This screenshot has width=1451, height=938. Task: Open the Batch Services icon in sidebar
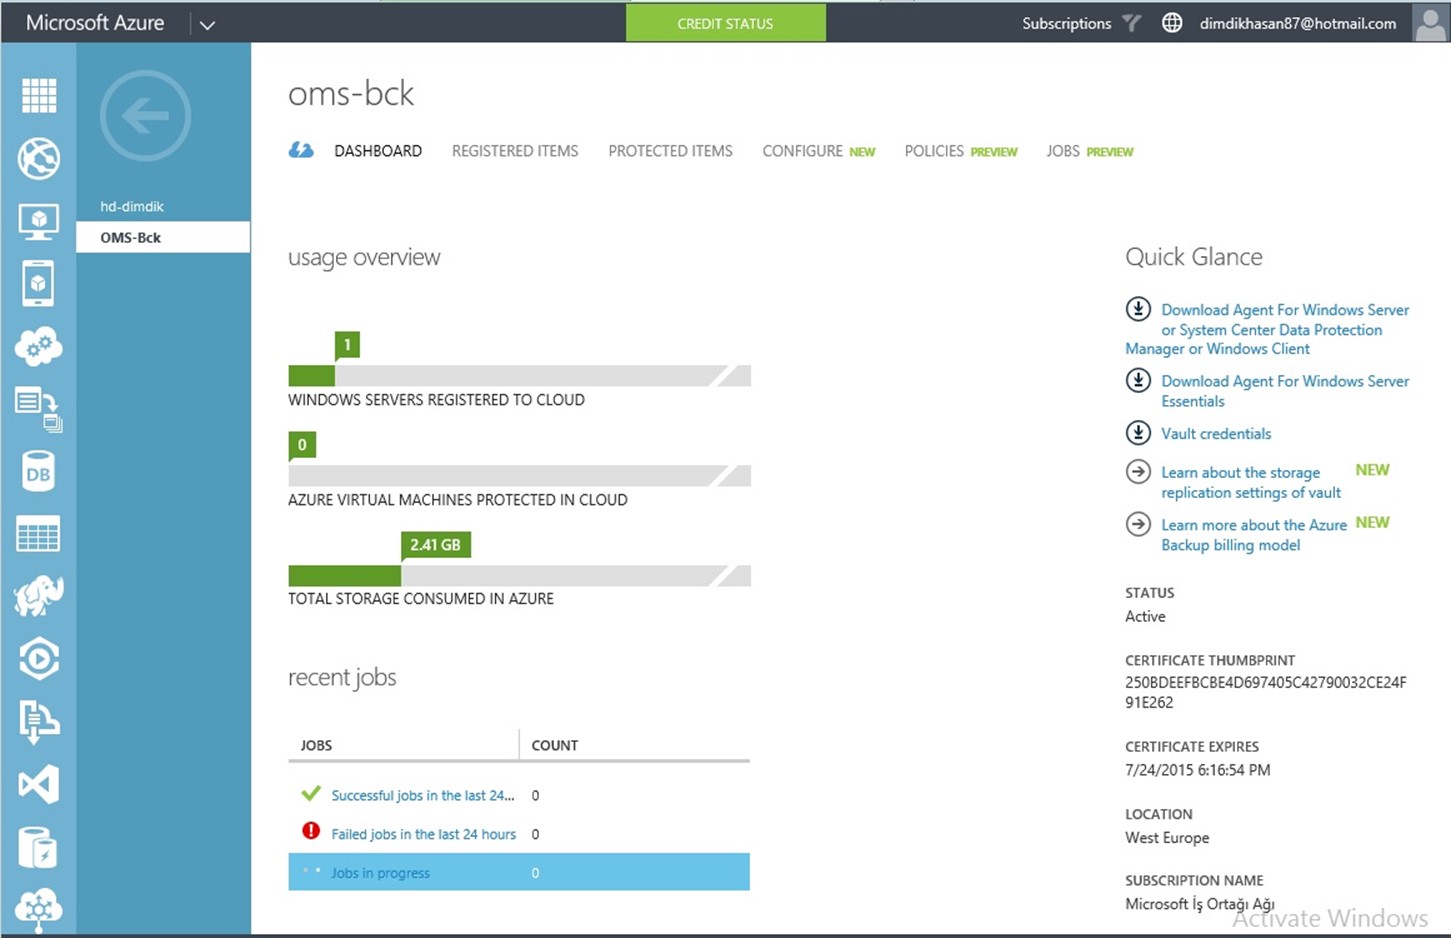(x=38, y=409)
